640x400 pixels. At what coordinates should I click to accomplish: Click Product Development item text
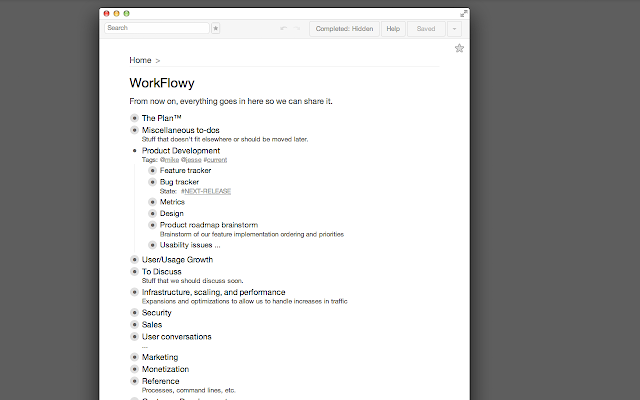181,151
